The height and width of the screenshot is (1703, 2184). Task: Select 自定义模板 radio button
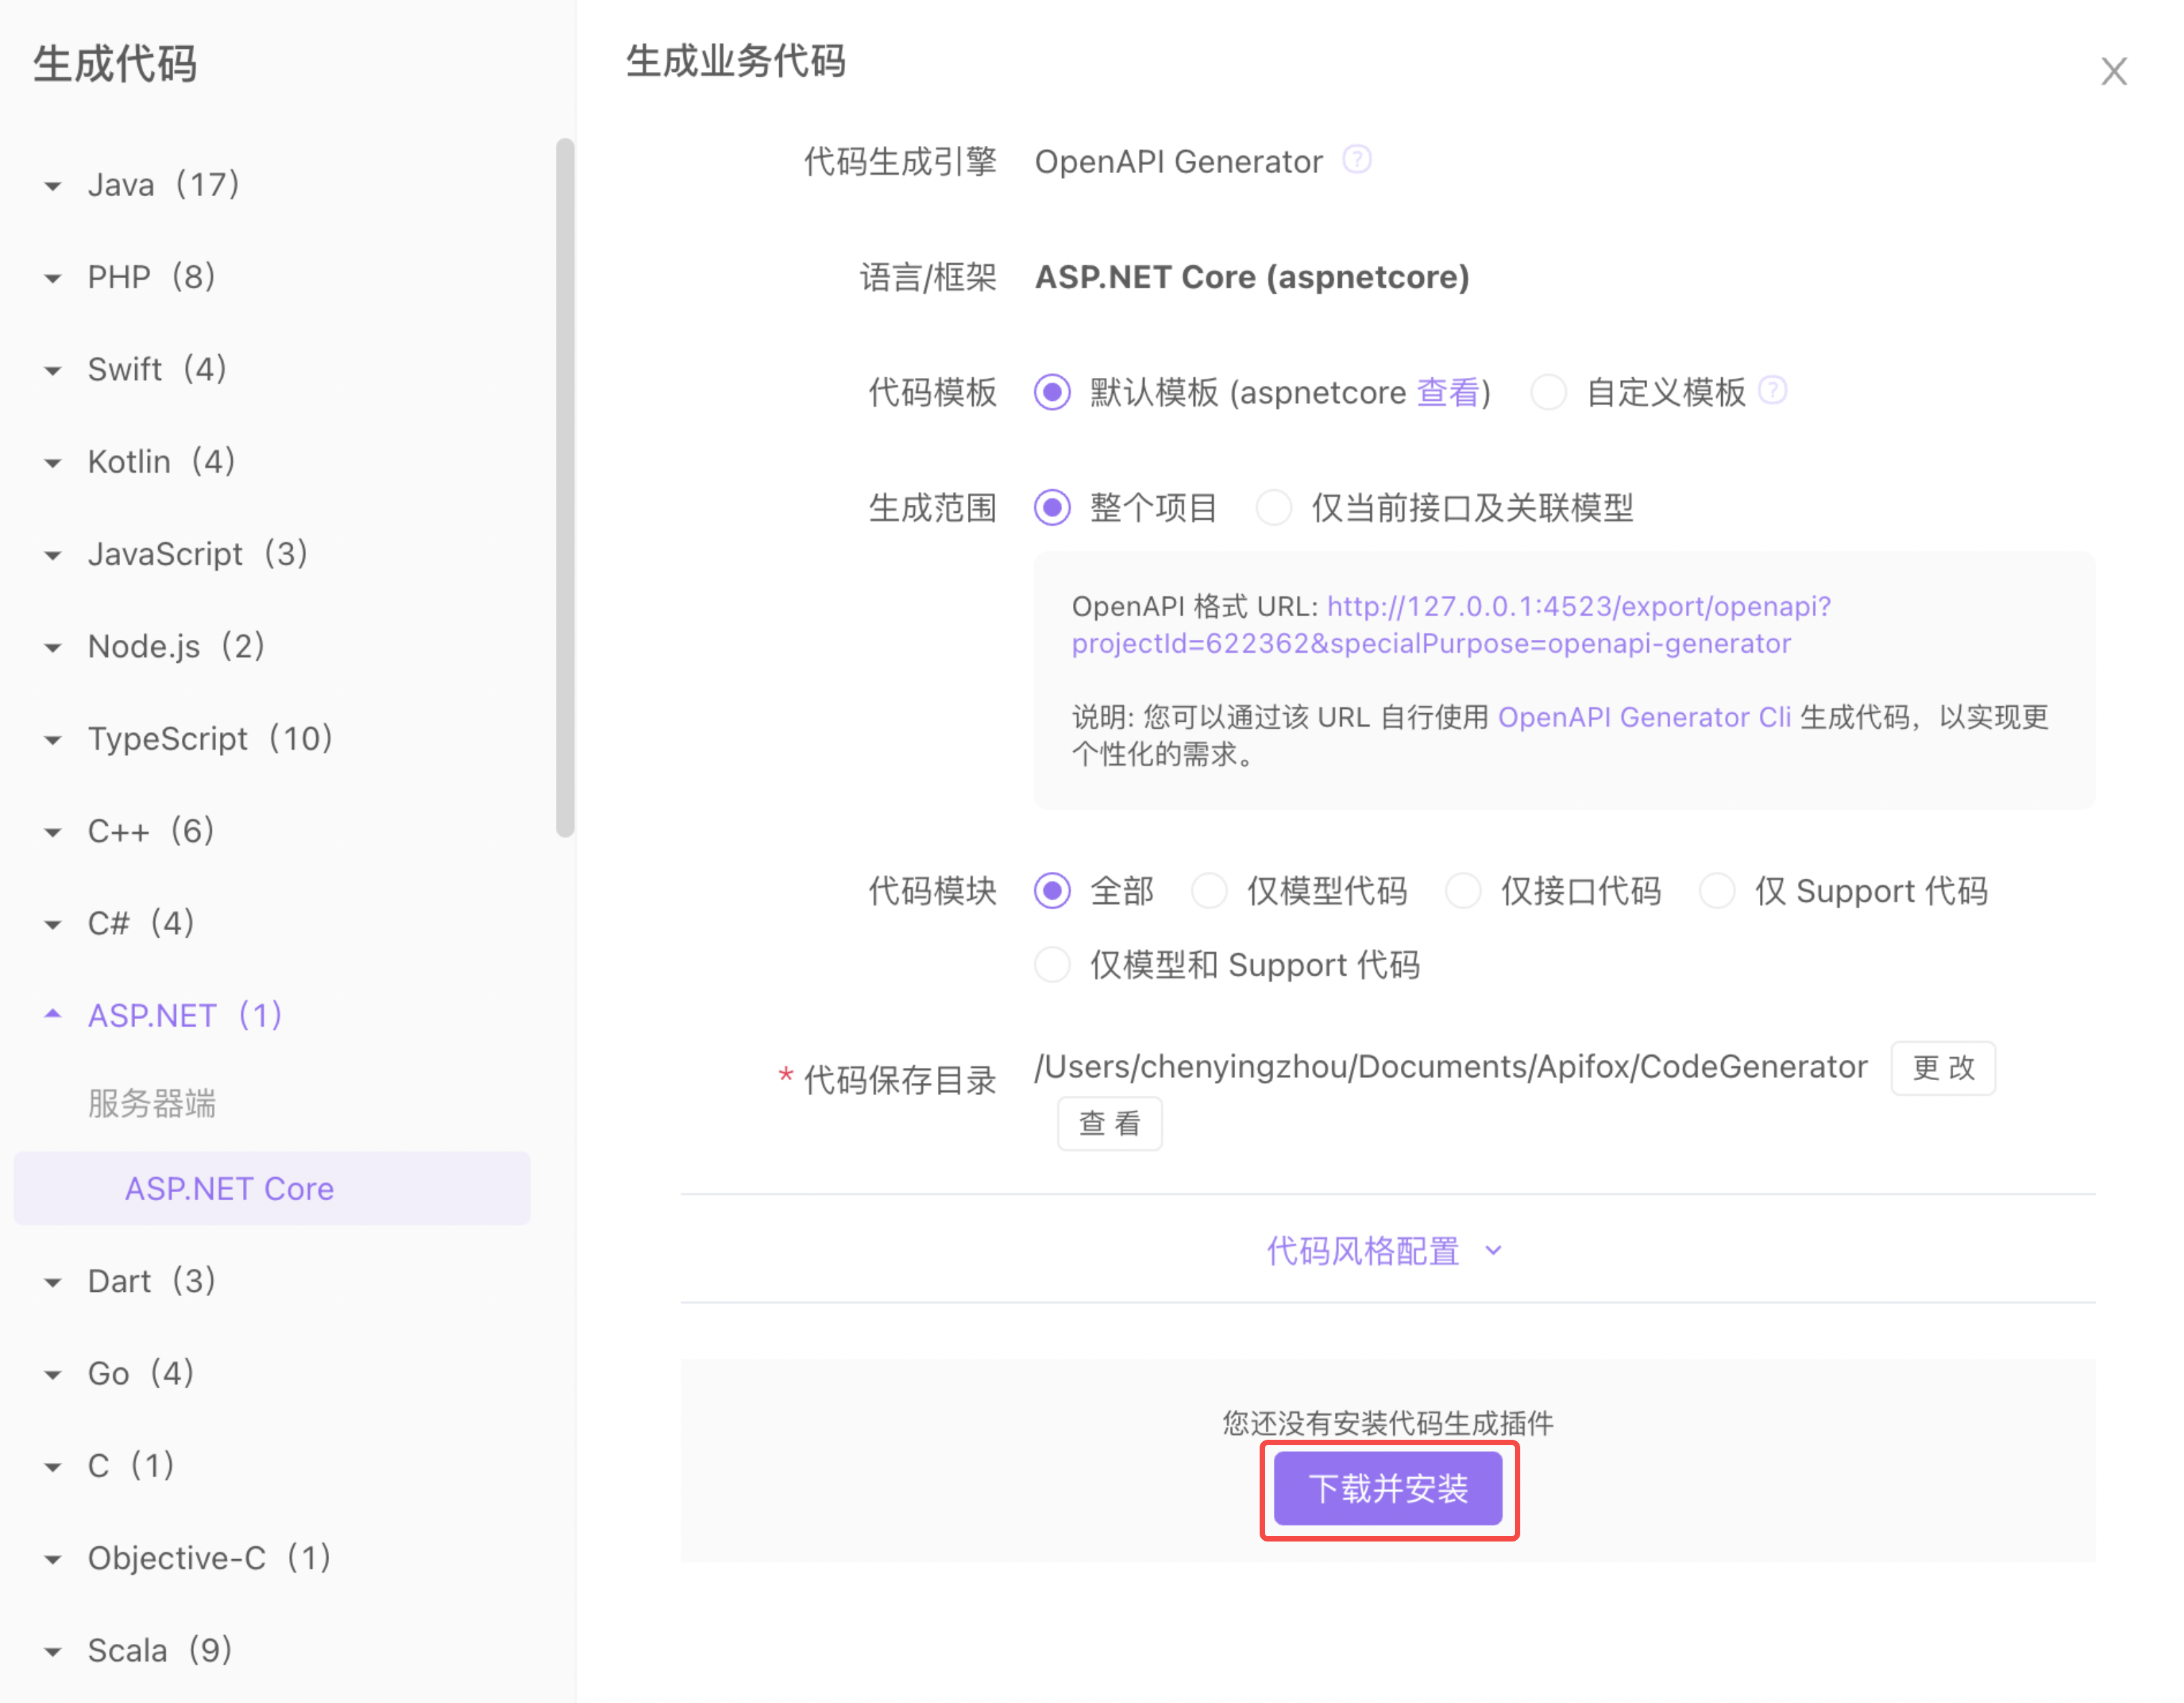tap(1548, 392)
